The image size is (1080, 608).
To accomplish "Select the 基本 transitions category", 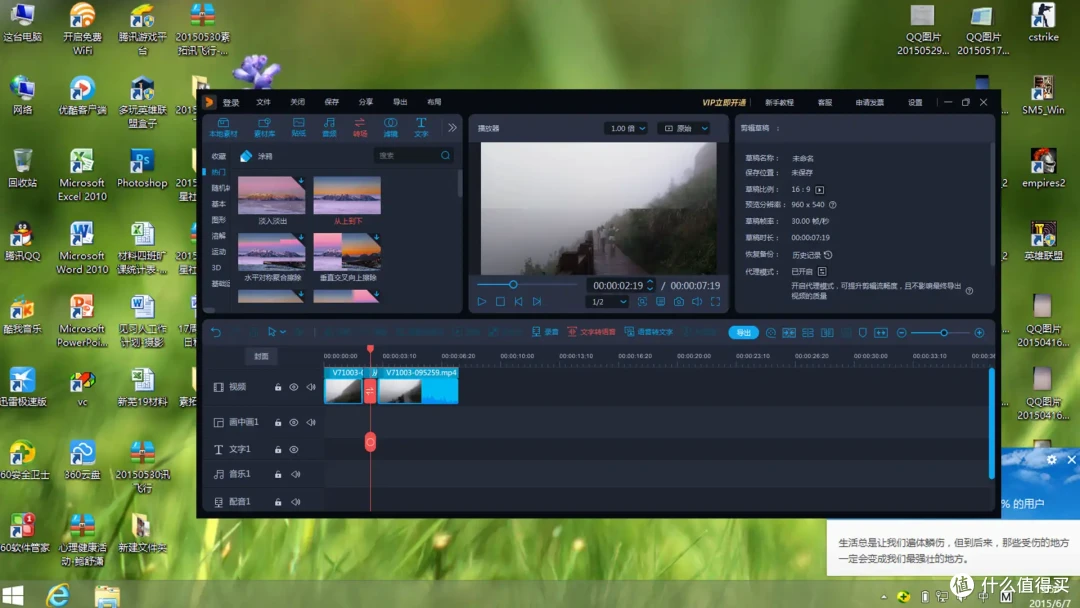I will pyautogui.click(x=218, y=204).
